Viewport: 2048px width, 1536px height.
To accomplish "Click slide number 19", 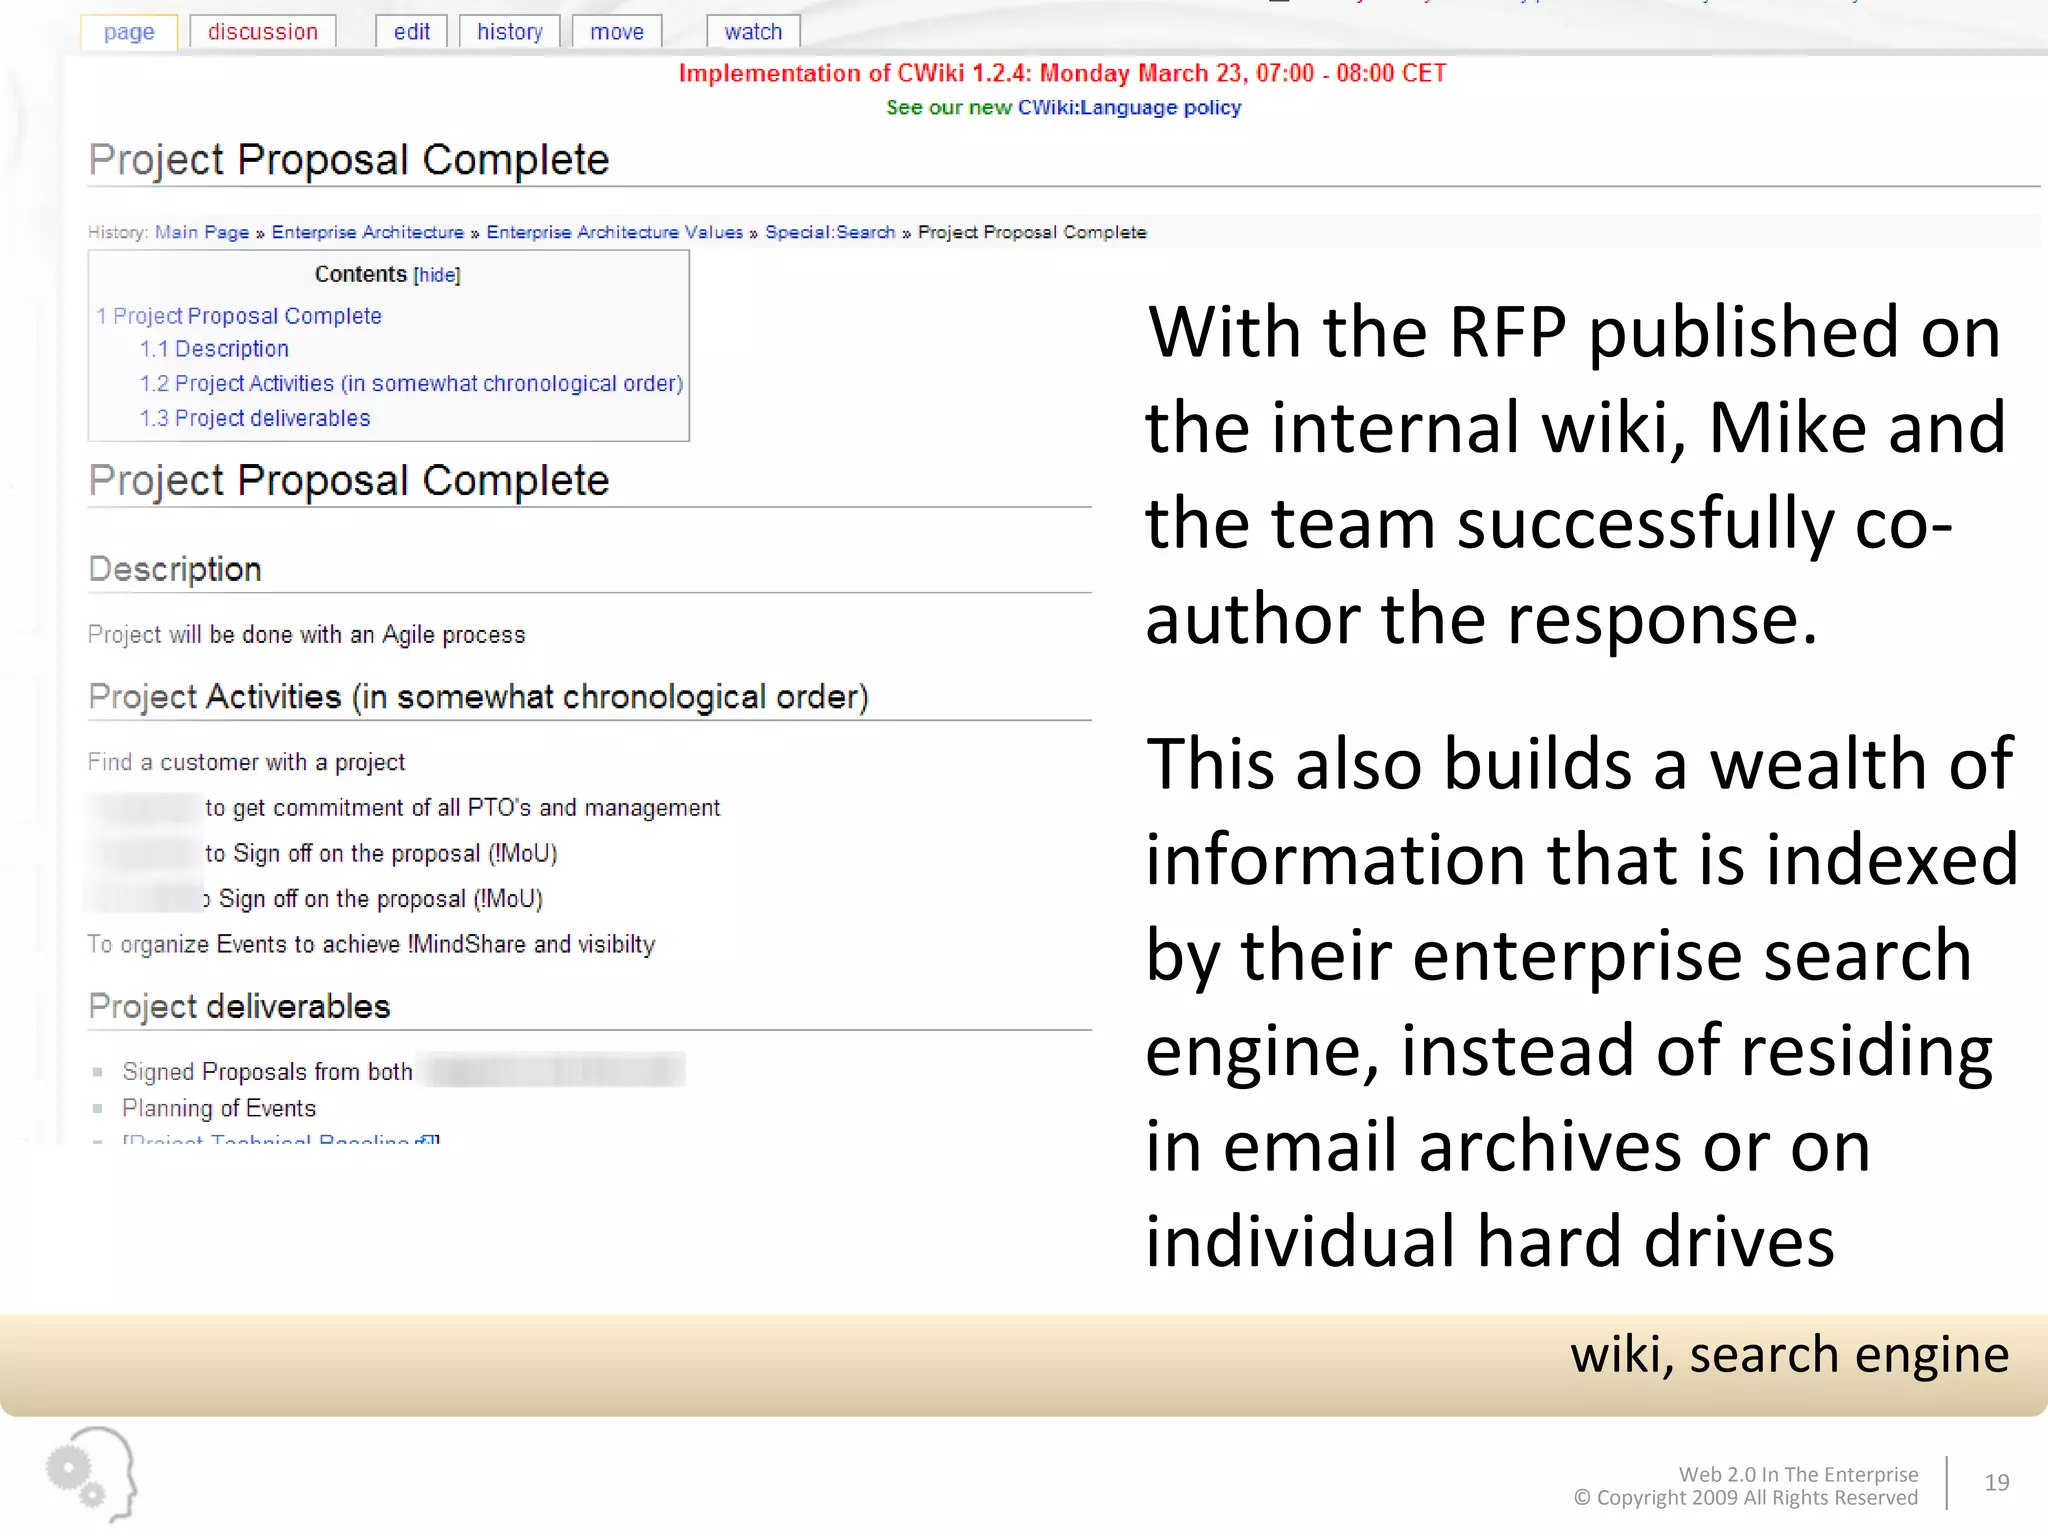I will pyautogui.click(x=1997, y=1482).
